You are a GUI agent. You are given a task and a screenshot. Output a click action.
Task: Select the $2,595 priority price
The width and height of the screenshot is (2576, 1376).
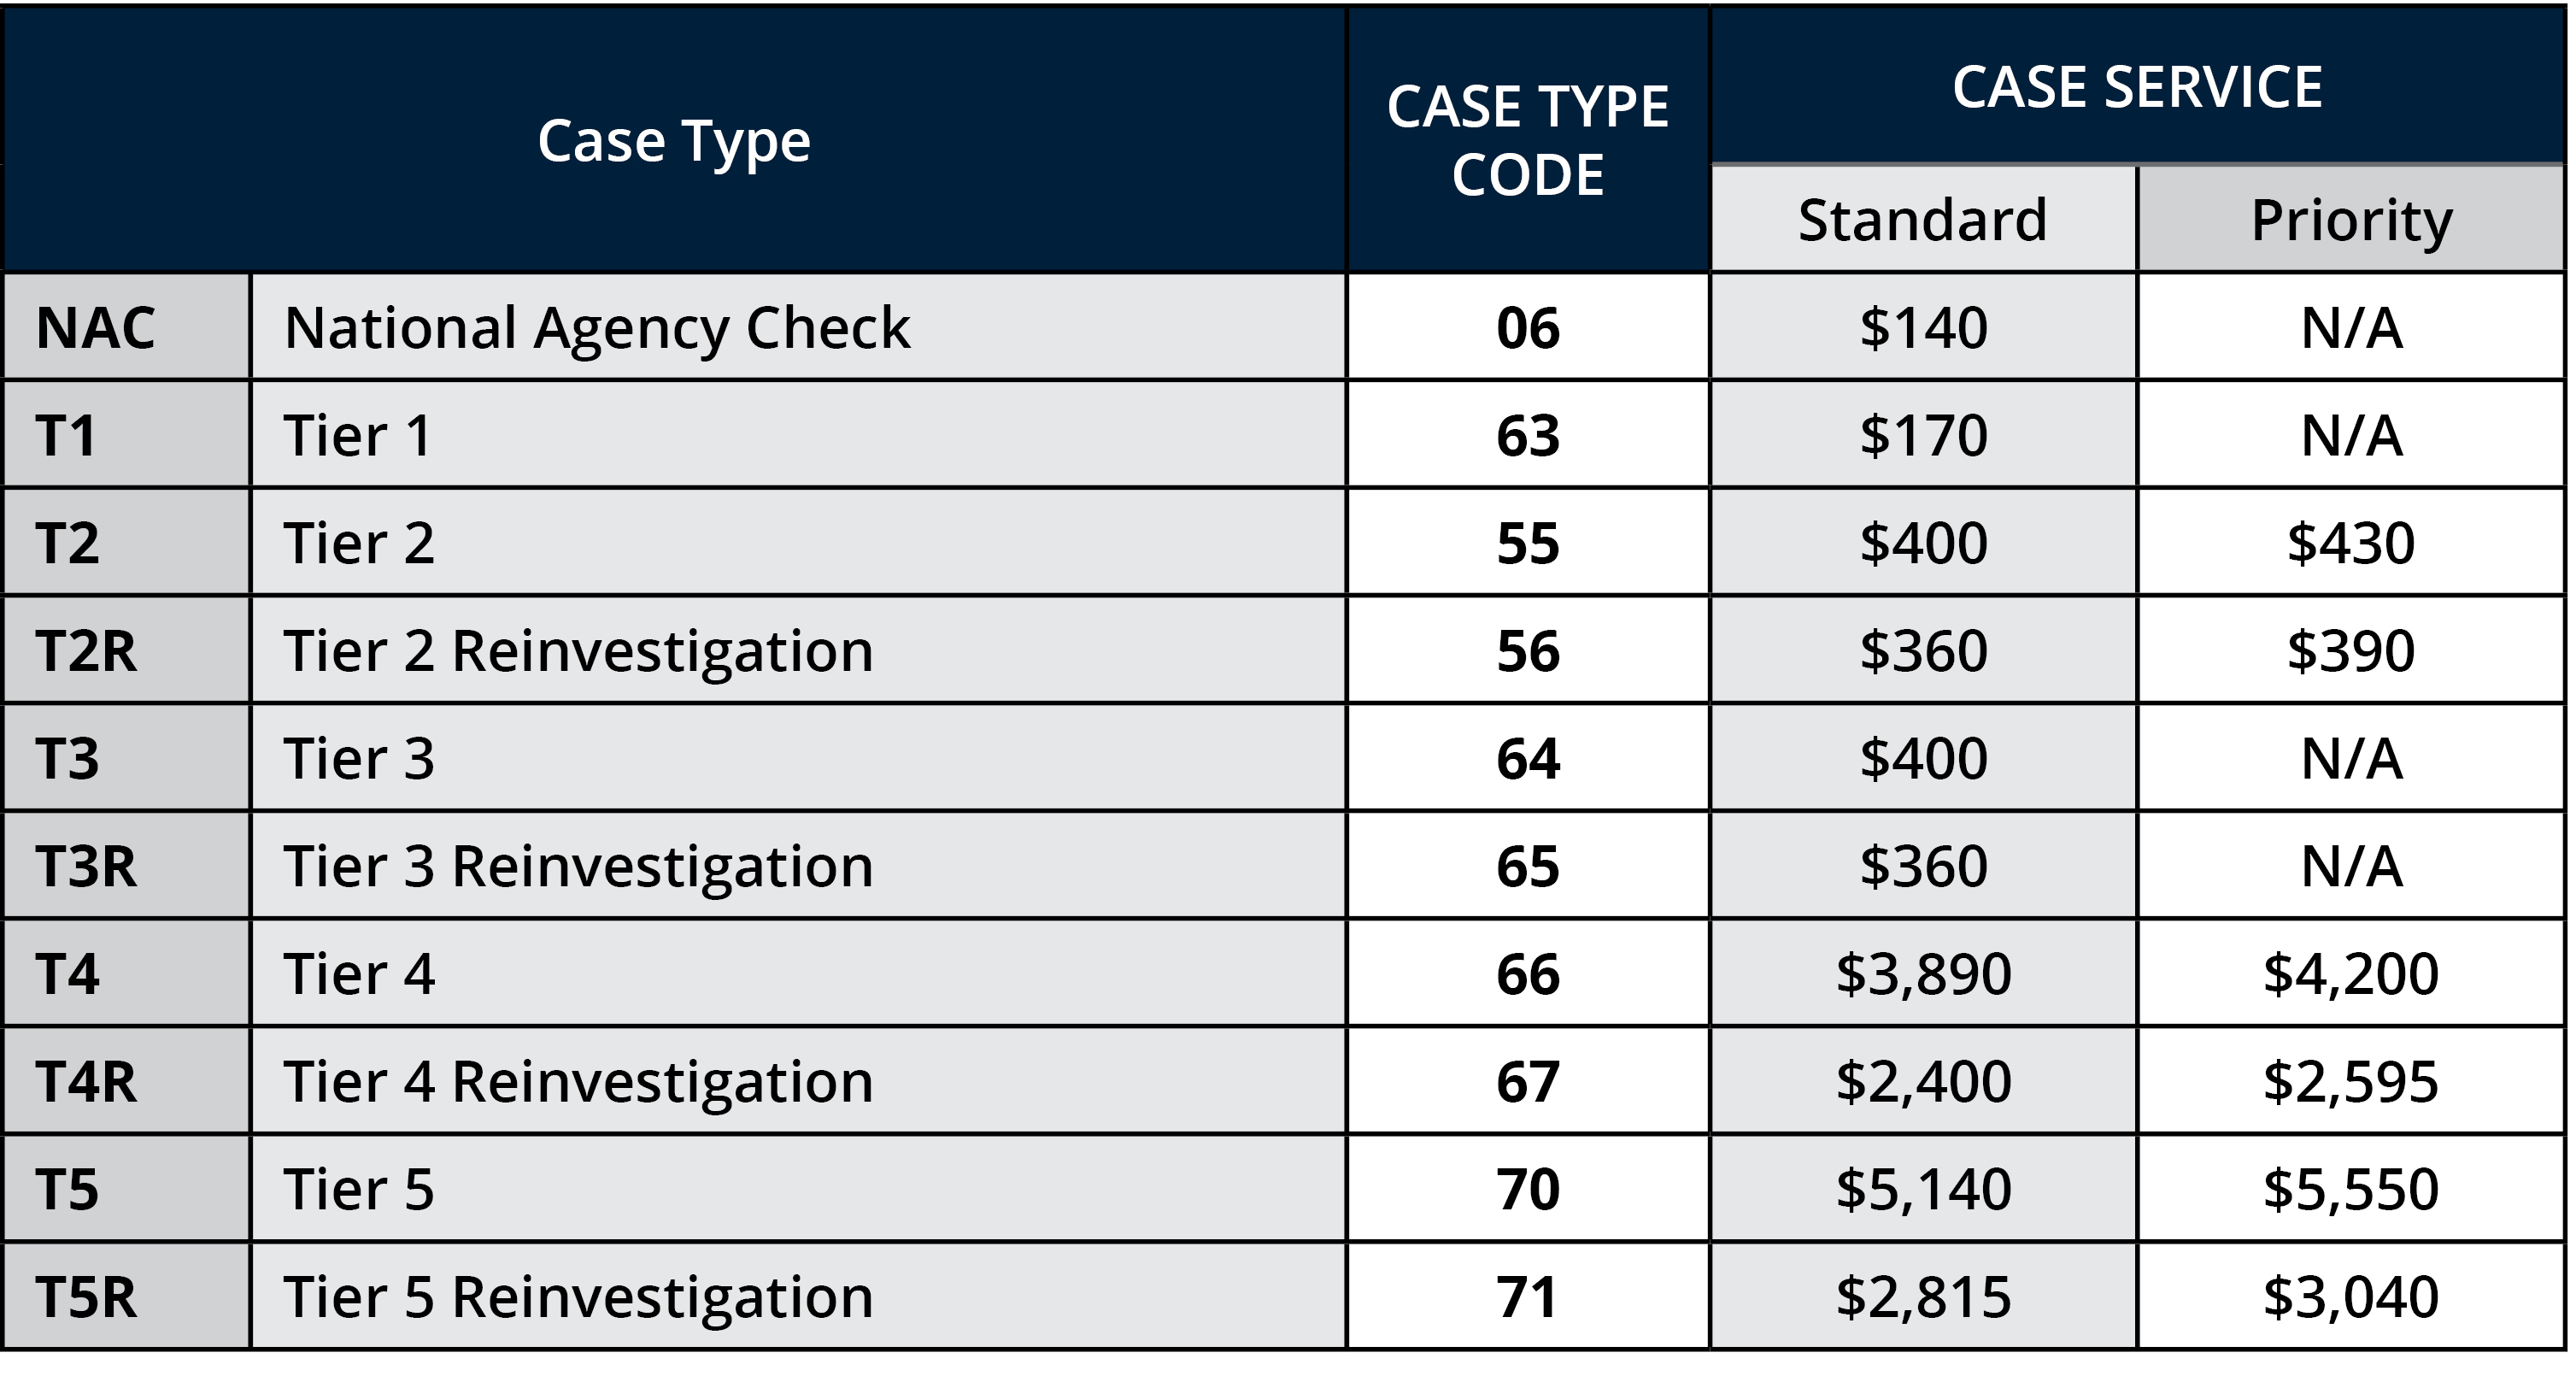(2351, 1081)
